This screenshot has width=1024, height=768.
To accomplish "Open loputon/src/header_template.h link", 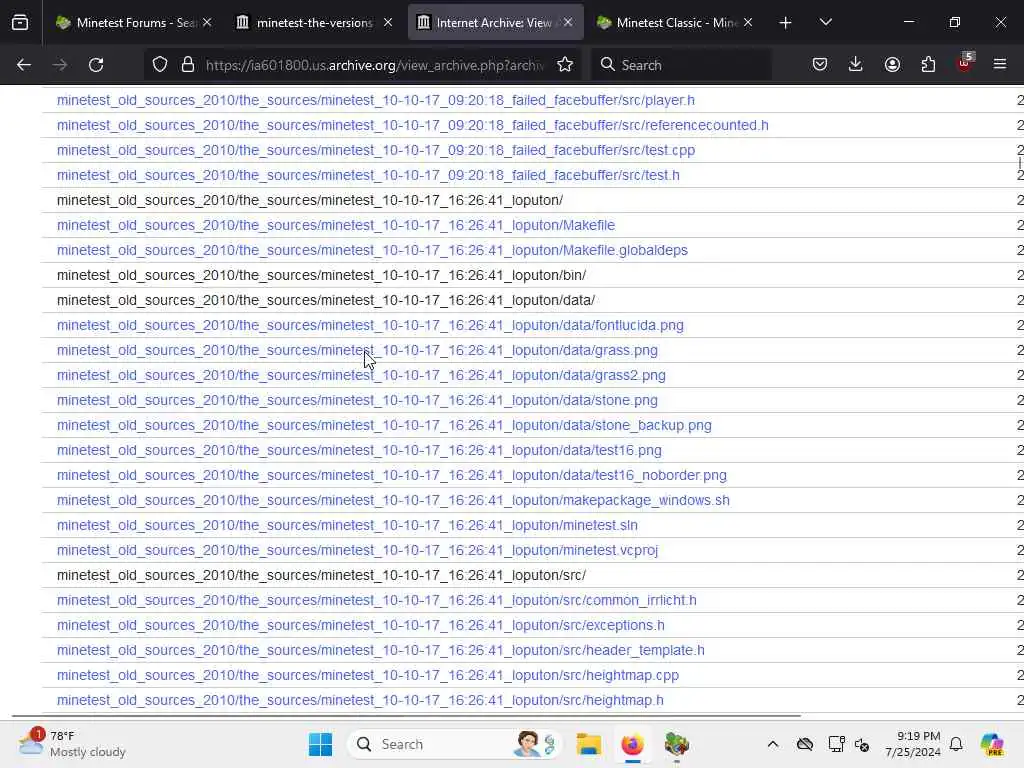I will coord(381,650).
